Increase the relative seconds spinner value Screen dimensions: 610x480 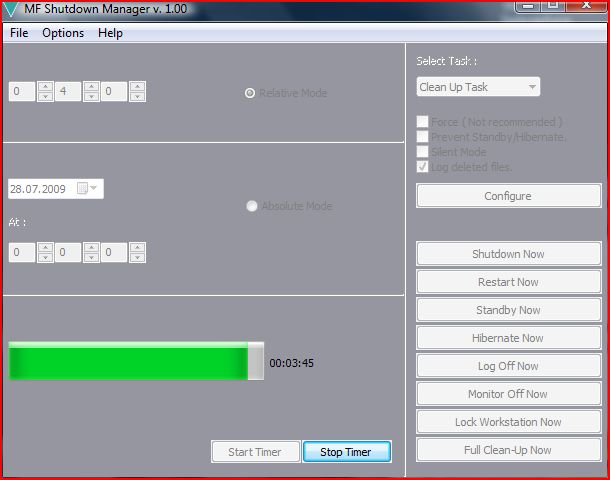[137, 87]
